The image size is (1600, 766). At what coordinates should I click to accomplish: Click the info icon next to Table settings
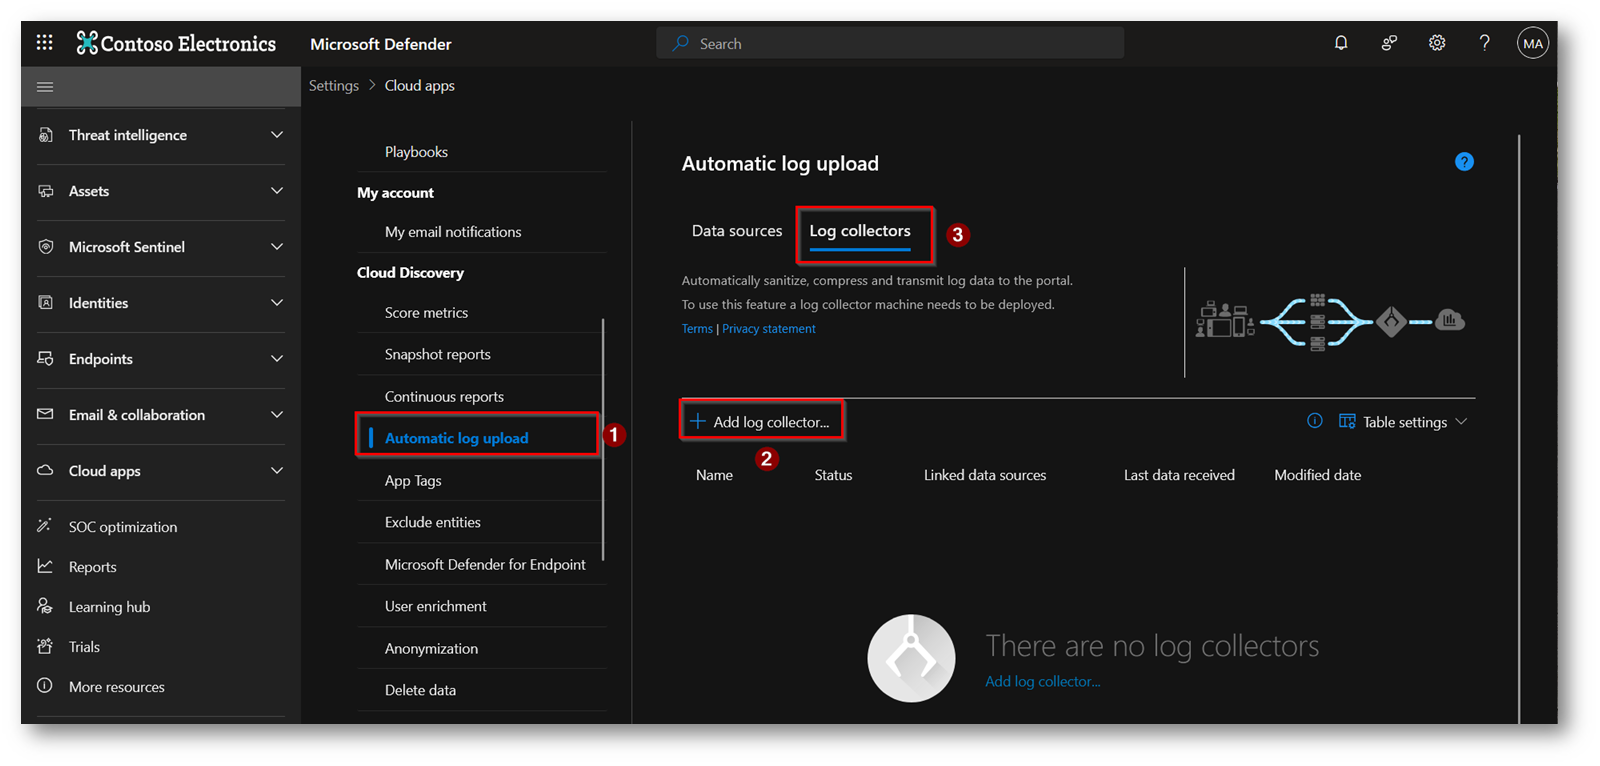click(1314, 421)
